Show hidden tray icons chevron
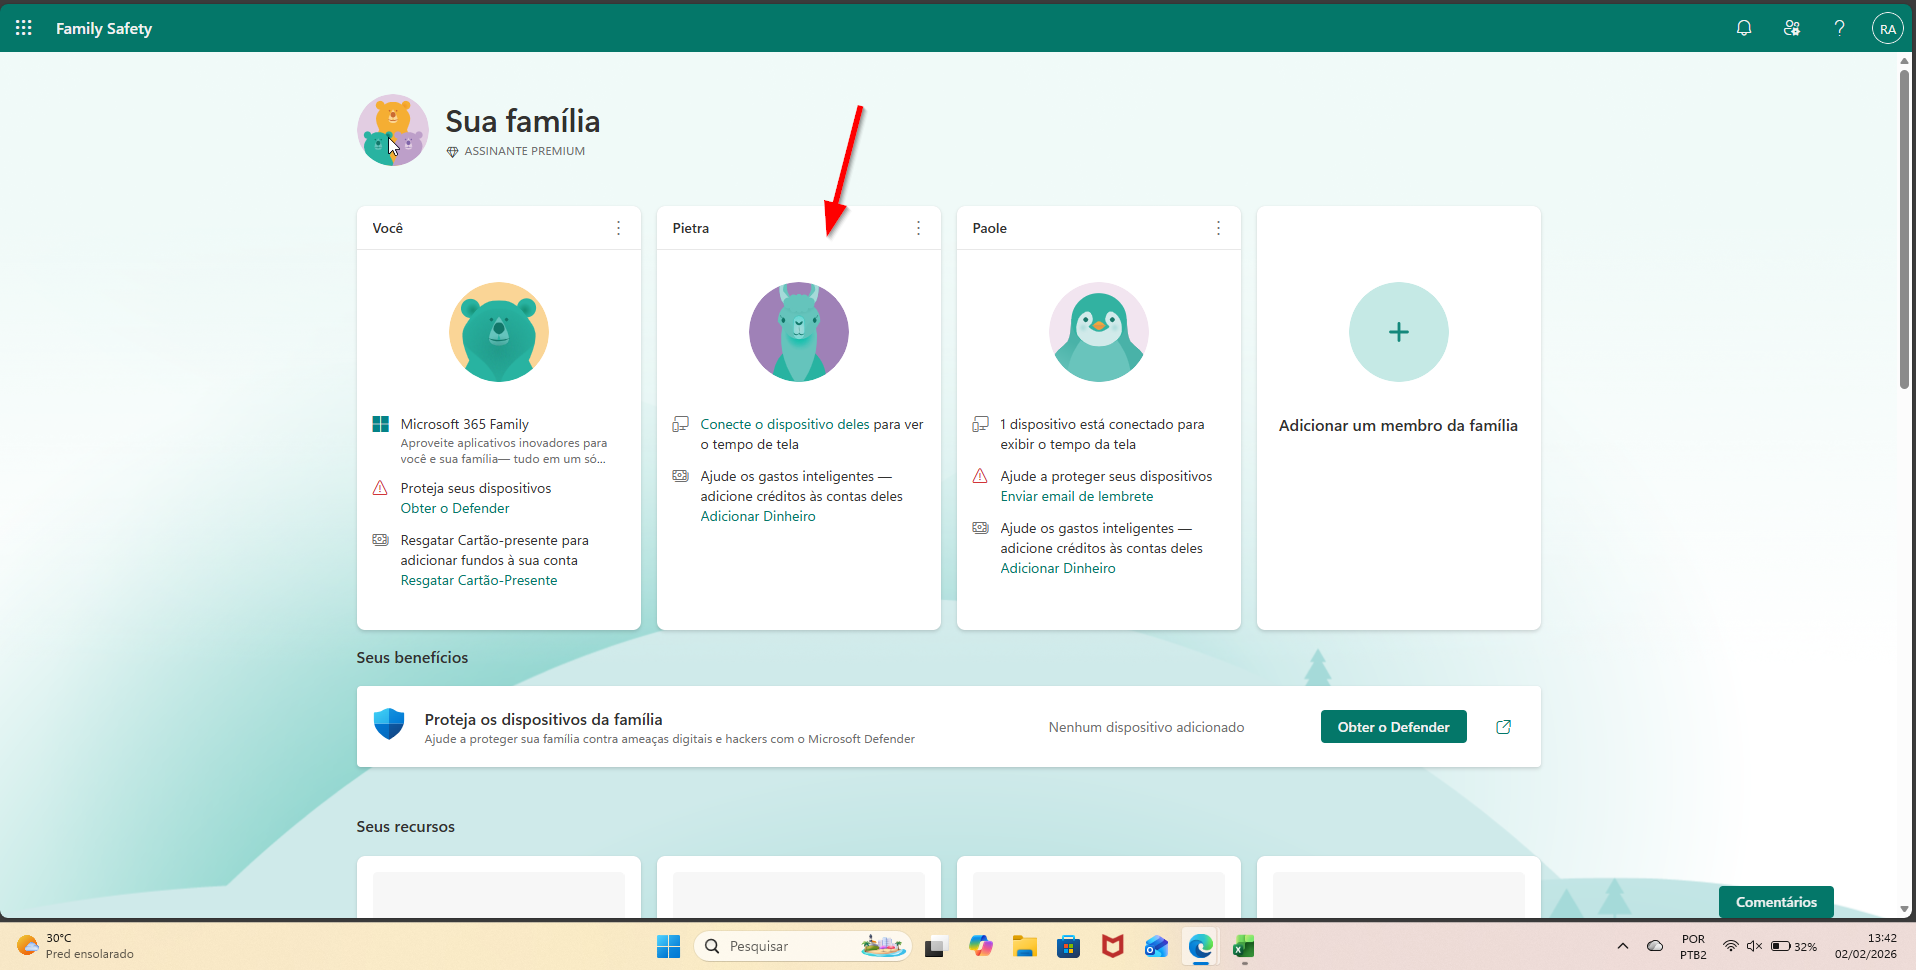The height and width of the screenshot is (970, 1916). pos(1623,946)
